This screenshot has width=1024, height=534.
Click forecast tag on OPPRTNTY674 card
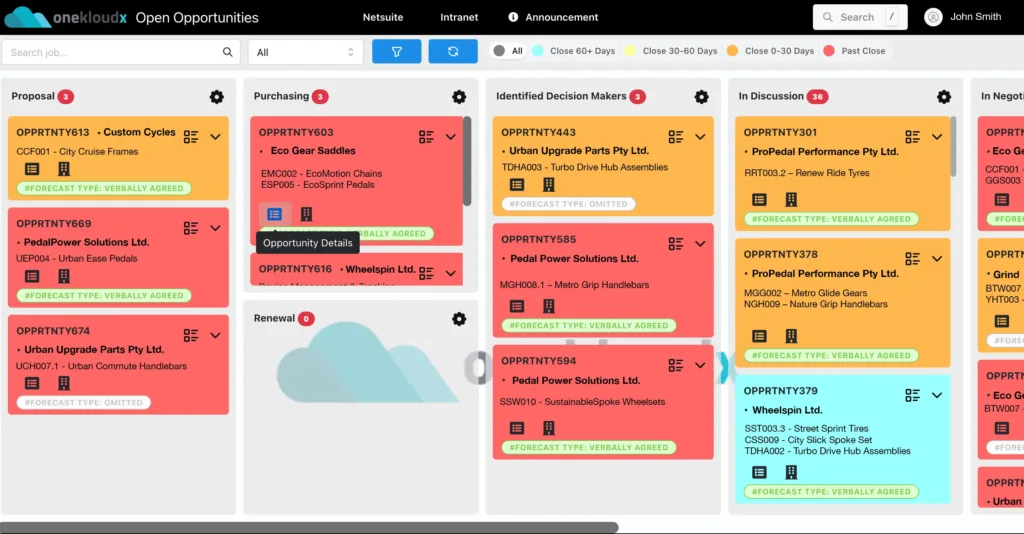coord(84,403)
